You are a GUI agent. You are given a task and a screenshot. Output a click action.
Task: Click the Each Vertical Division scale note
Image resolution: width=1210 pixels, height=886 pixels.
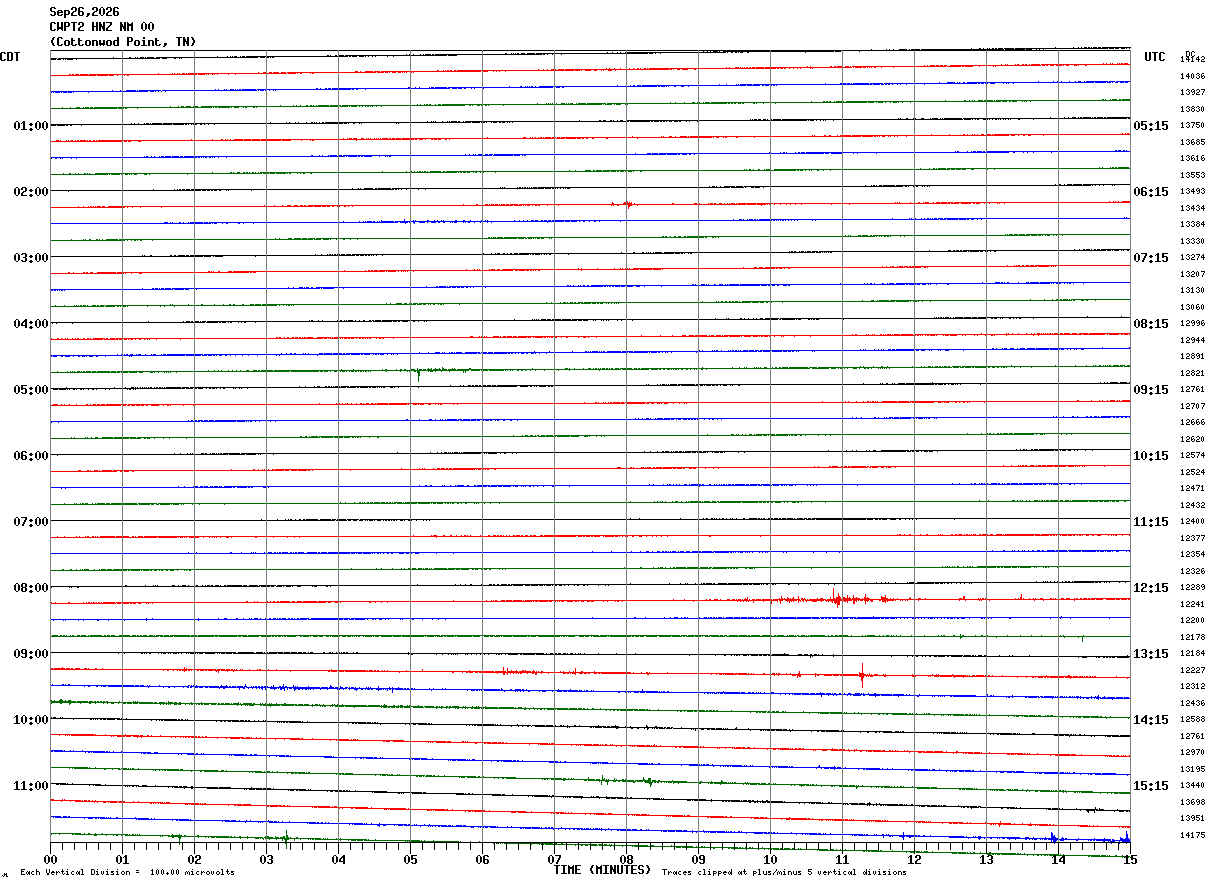127,872
